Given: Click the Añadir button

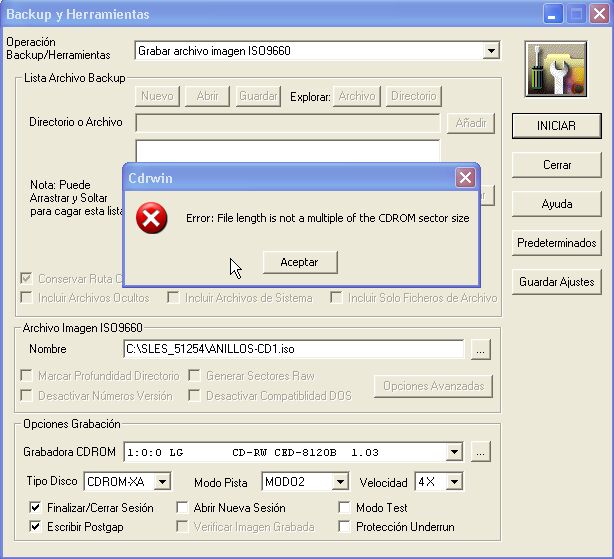Looking at the screenshot, I should 471,123.
